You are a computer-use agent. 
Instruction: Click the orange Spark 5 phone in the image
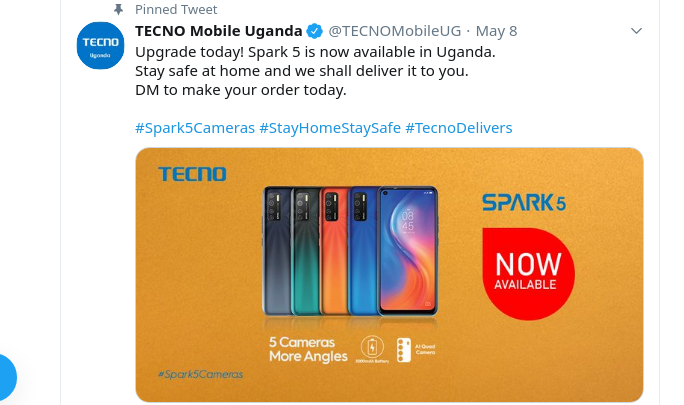coord(335,251)
